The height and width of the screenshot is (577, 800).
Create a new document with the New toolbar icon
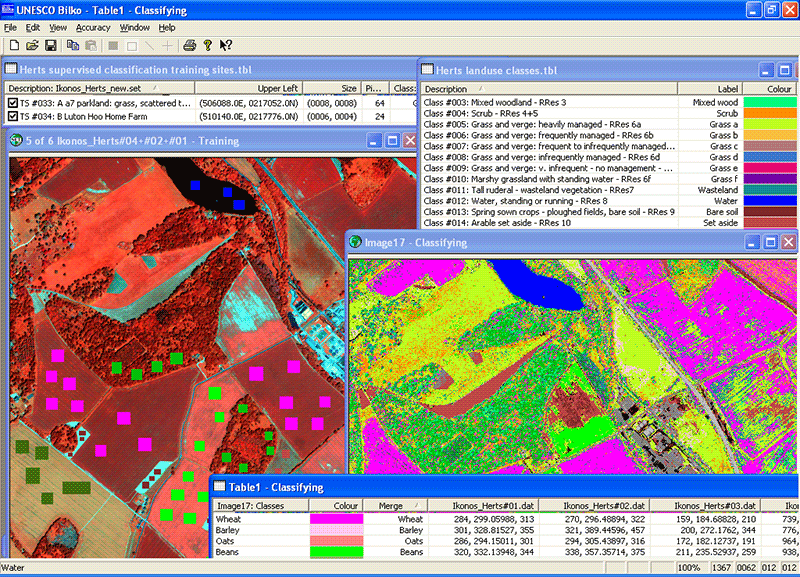click(14, 45)
